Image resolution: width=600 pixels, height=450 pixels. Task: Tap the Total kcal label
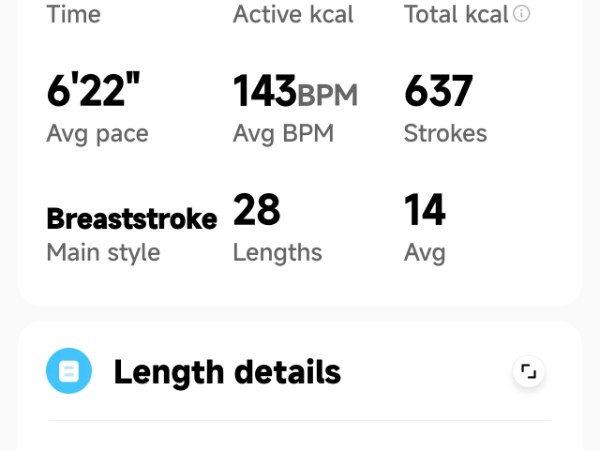457,15
